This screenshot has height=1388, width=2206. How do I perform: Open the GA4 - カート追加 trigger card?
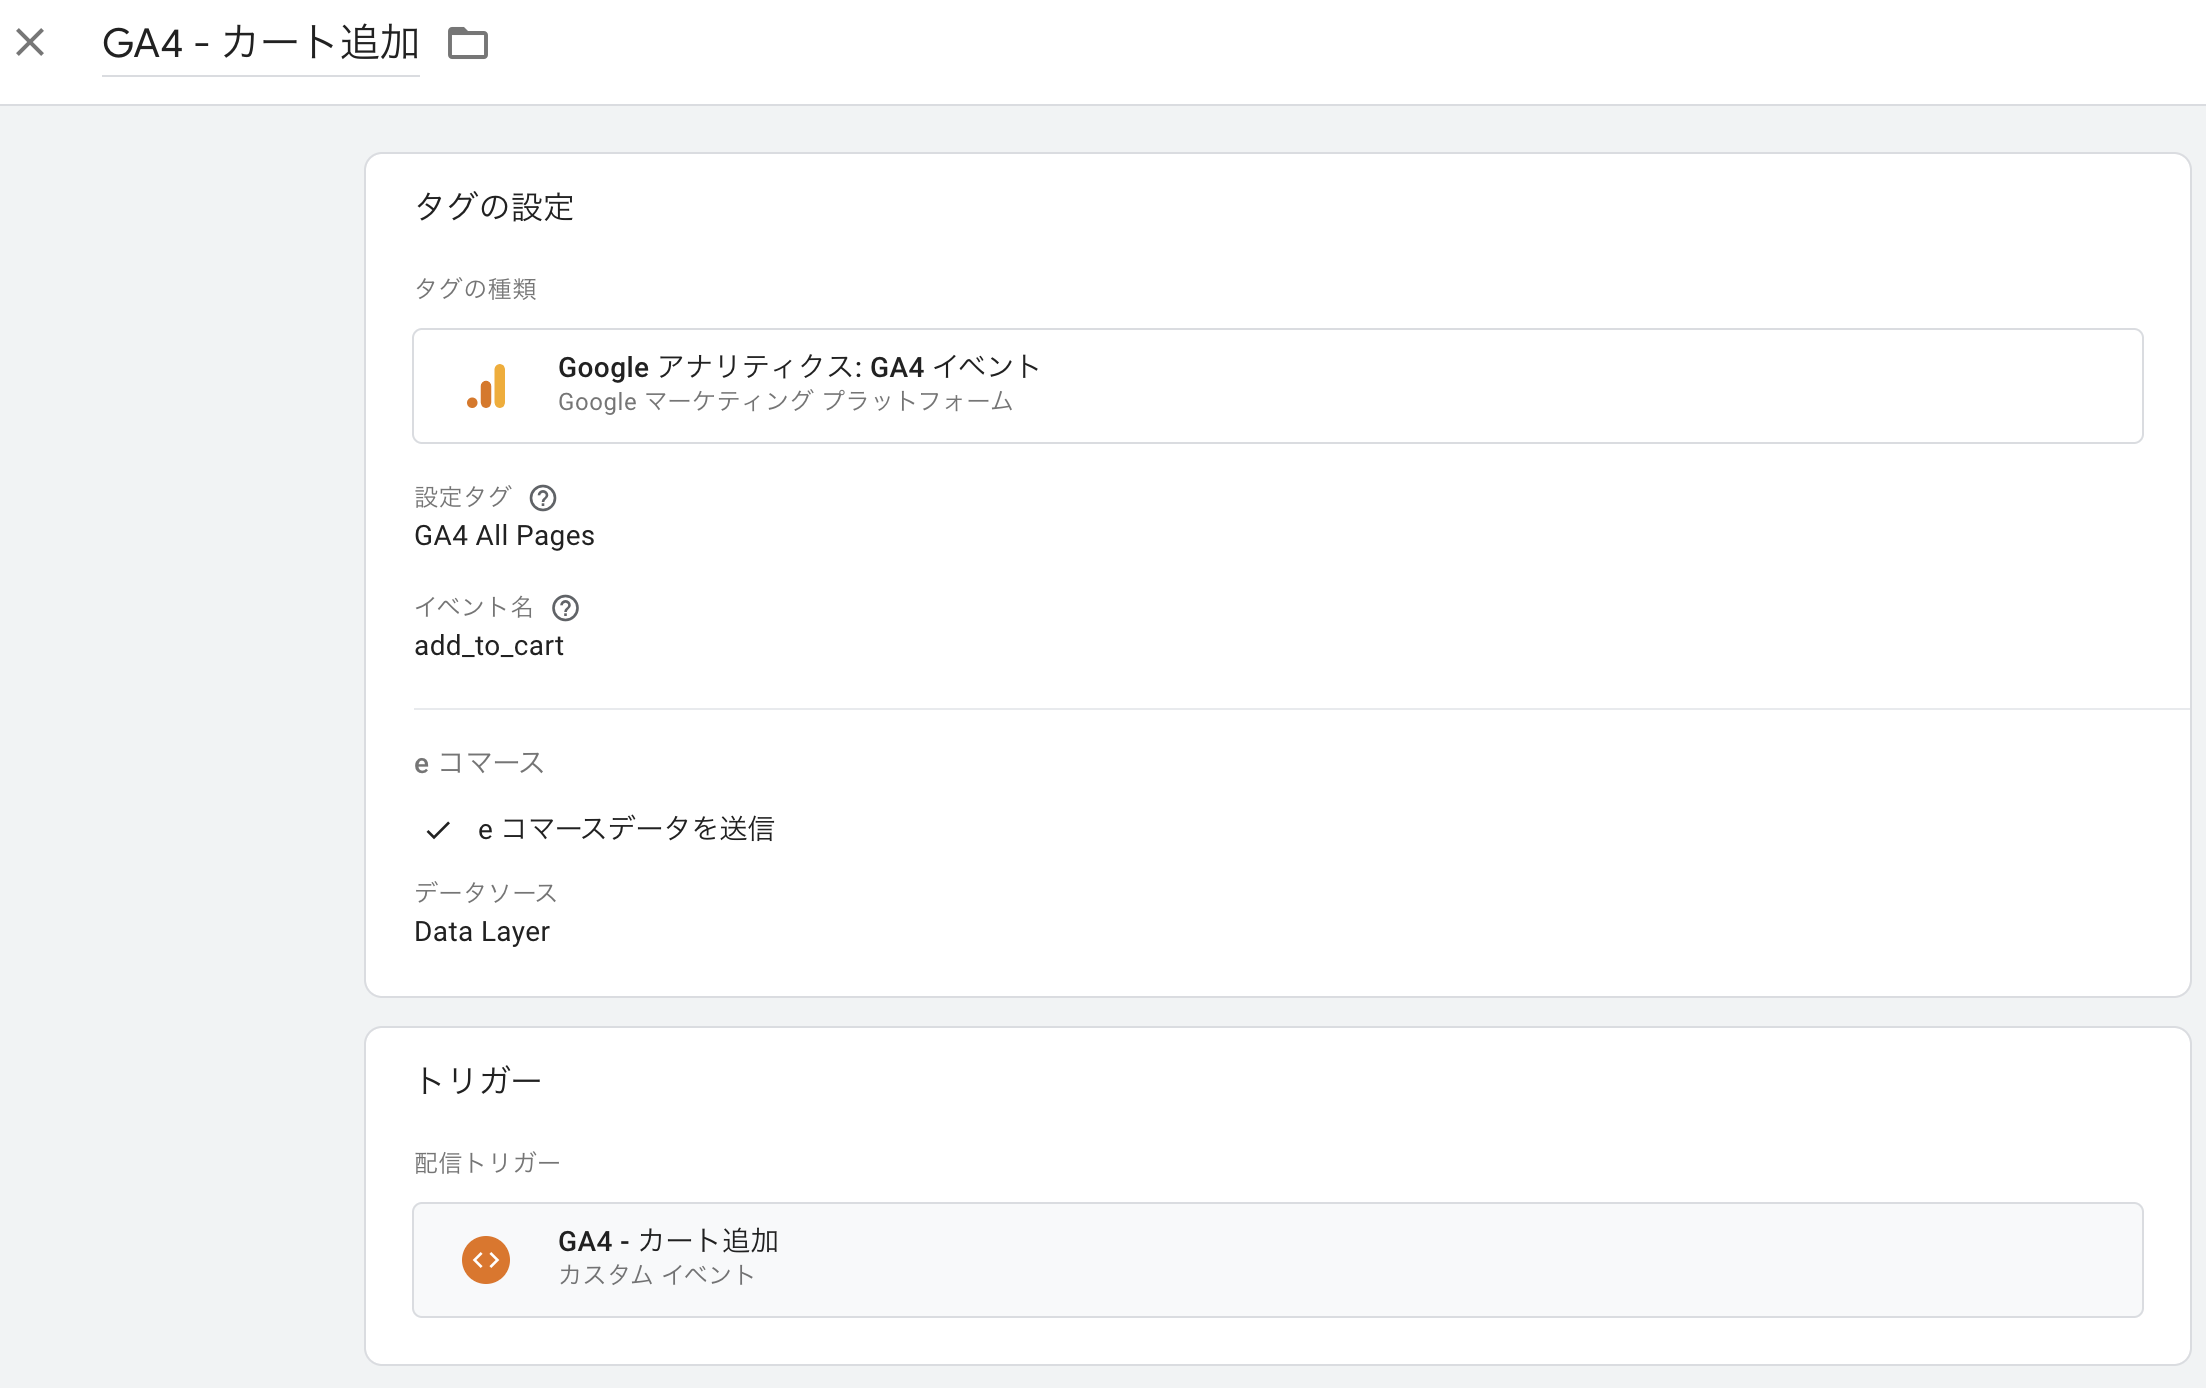click(x=1277, y=1260)
